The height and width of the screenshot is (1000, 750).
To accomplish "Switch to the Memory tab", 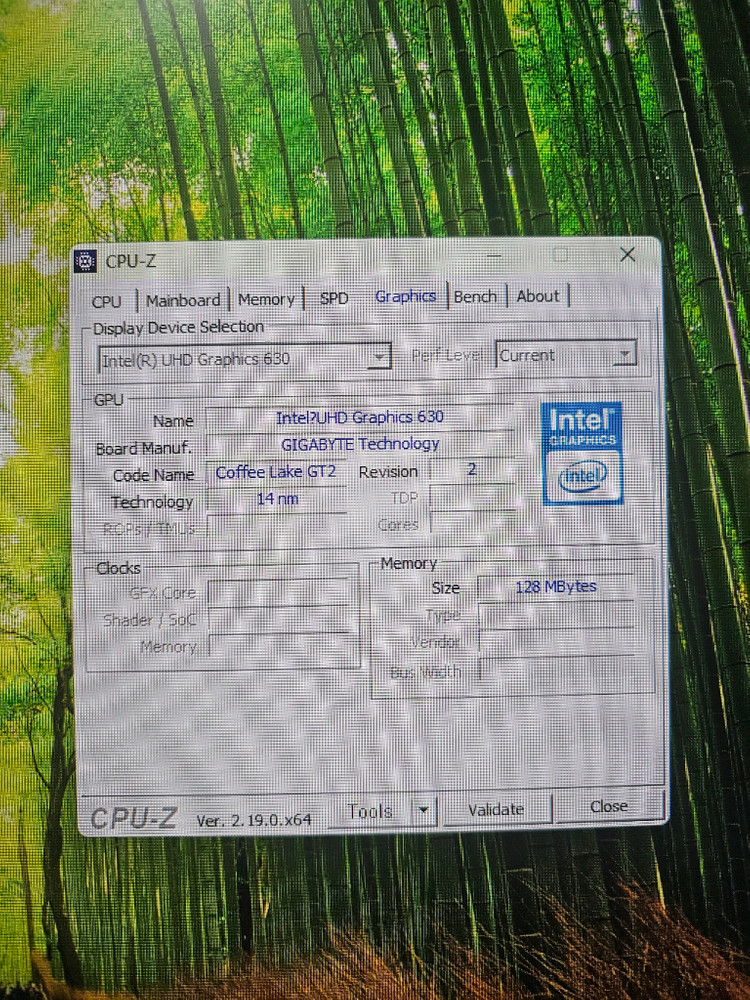I will [x=266, y=299].
